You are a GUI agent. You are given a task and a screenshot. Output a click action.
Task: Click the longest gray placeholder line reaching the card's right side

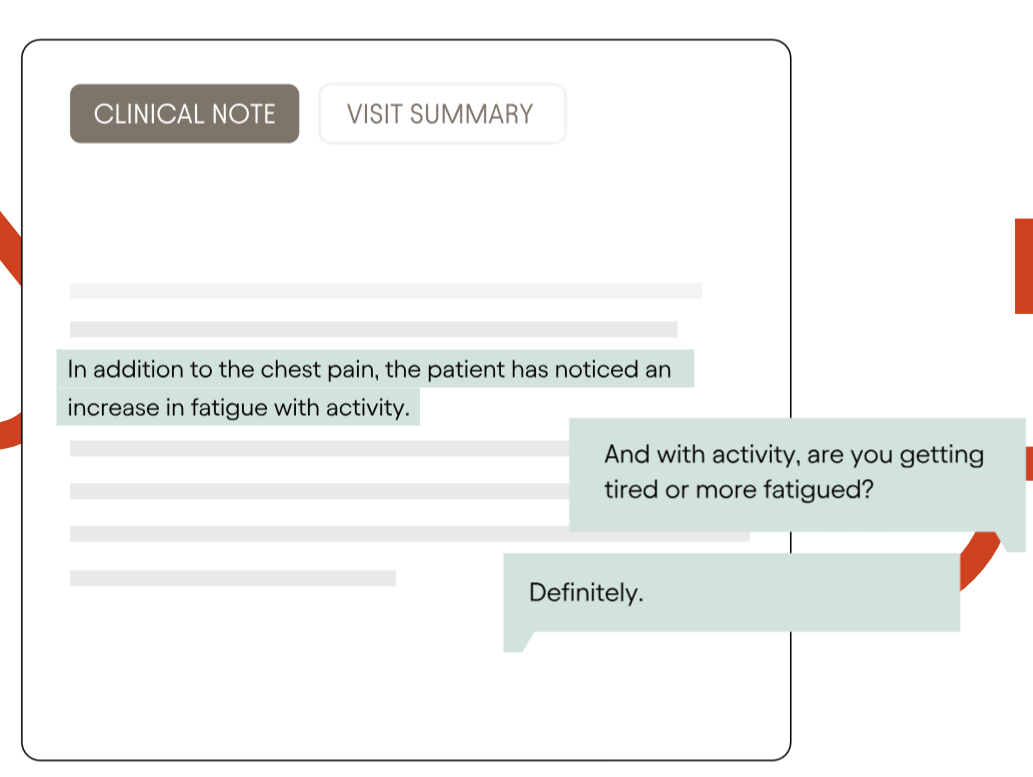click(410, 534)
